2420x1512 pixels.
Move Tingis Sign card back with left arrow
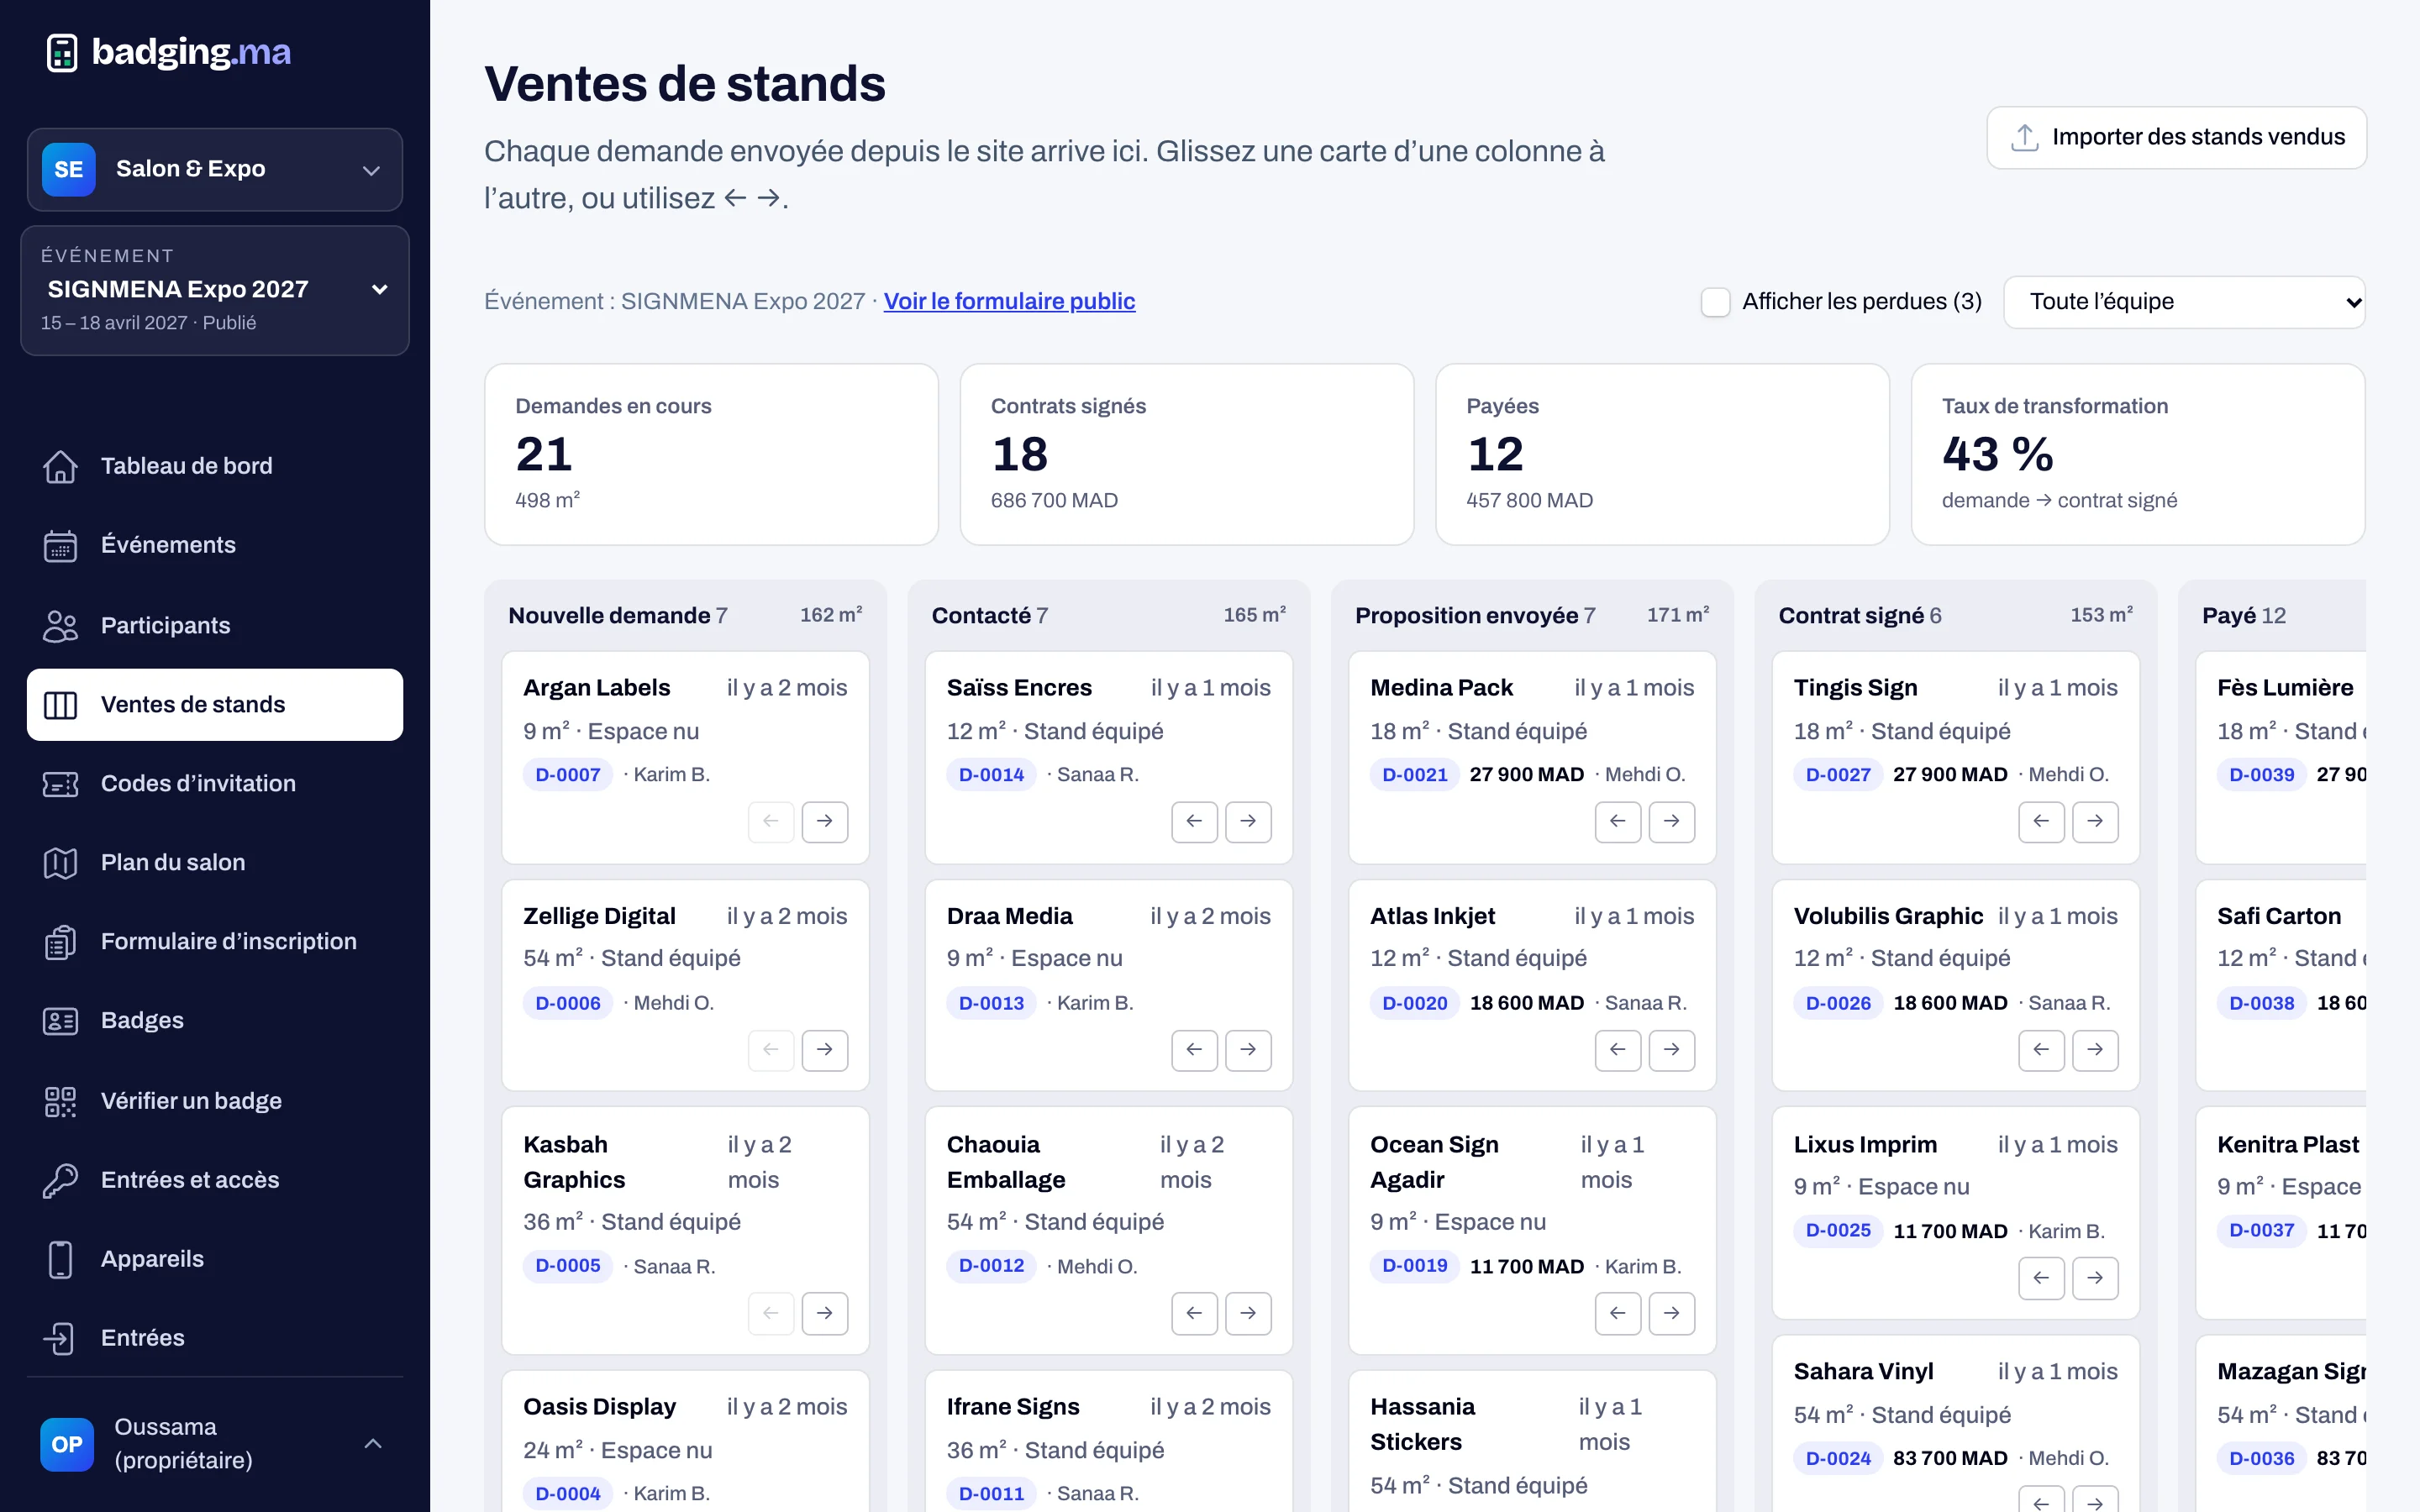pyautogui.click(x=2041, y=821)
